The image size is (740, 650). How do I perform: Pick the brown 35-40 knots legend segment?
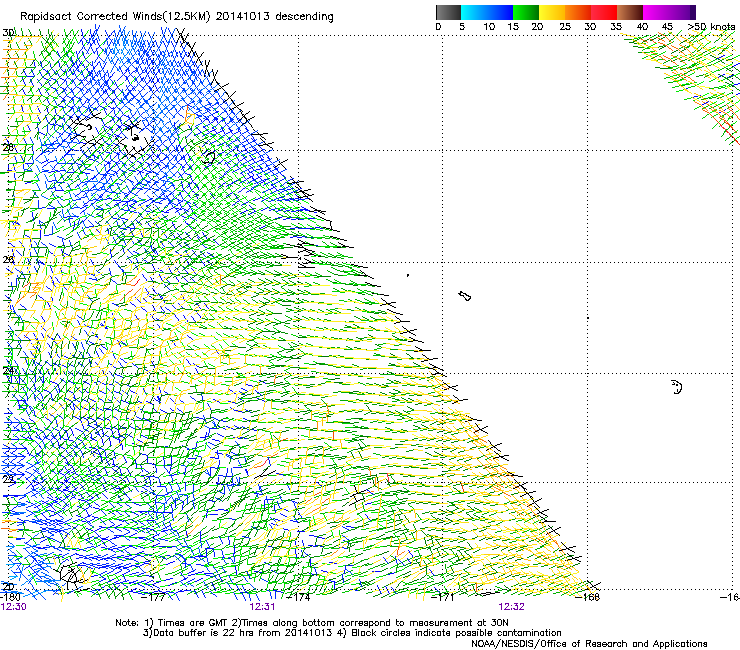point(630,12)
